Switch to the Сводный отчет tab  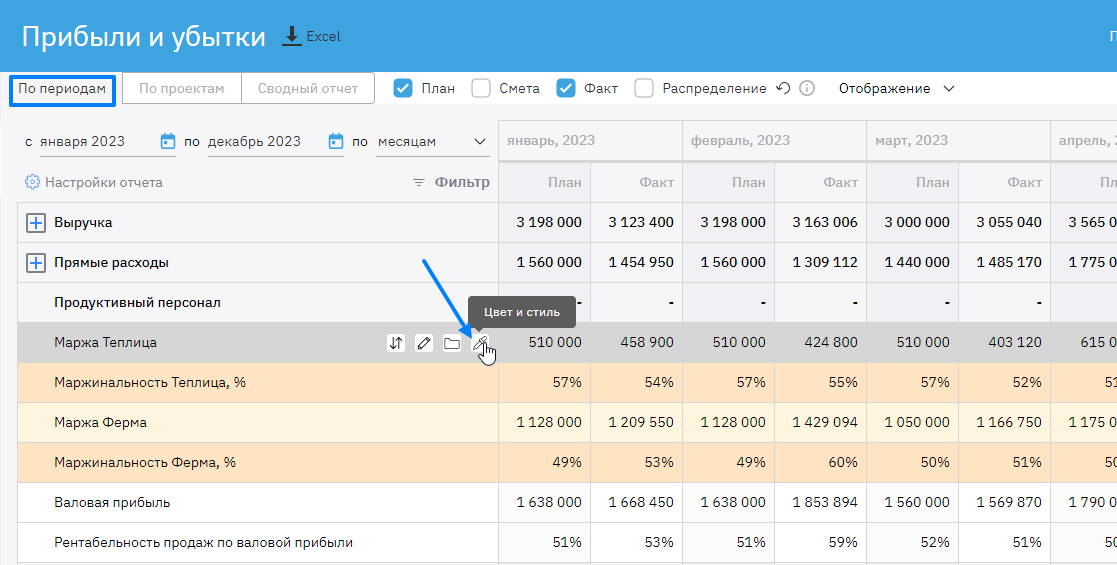click(x=308, y=88)
